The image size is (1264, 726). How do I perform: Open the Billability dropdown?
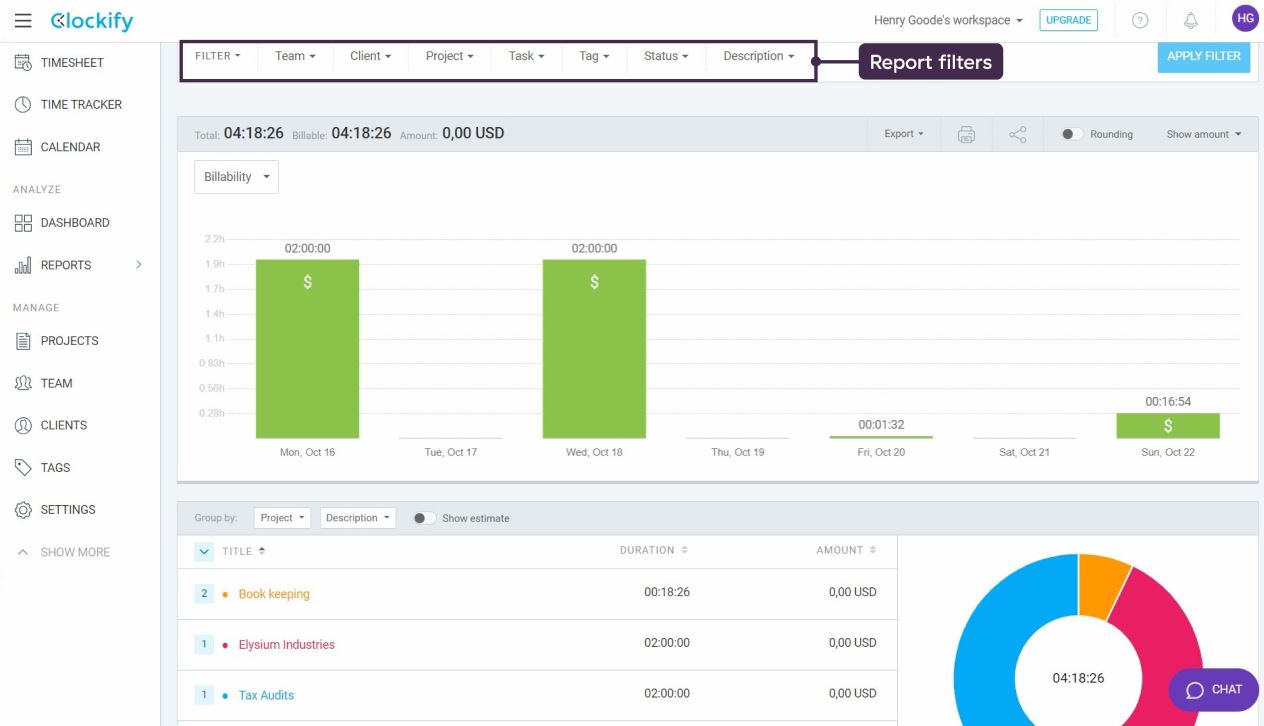point(236,177)
